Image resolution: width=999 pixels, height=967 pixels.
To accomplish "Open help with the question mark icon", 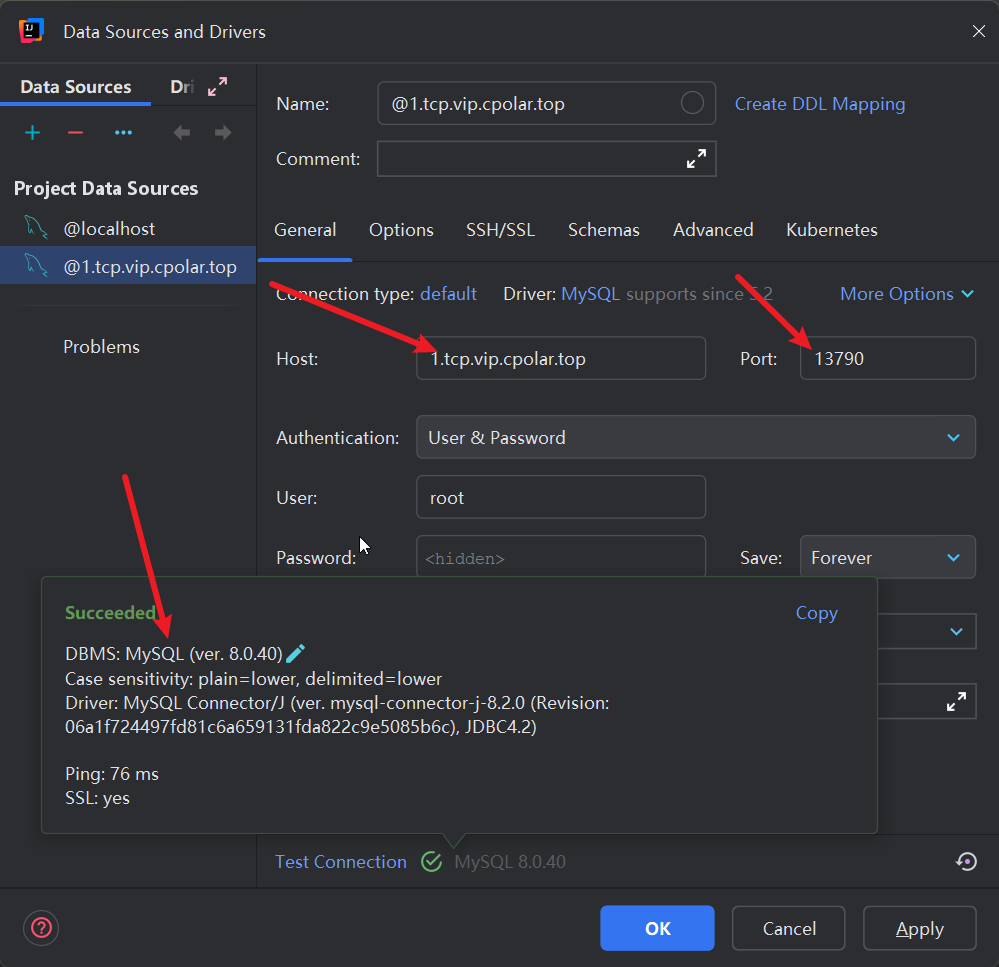I will [41, 928].
